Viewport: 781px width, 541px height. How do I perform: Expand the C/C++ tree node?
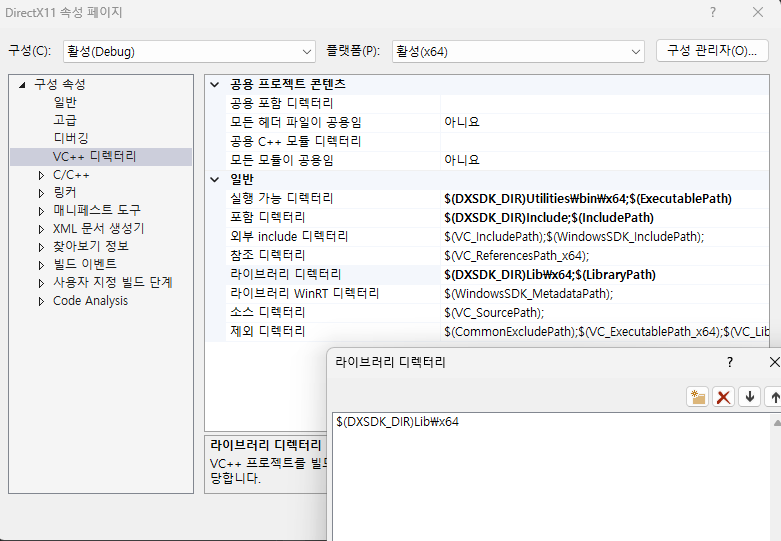pyautogui.click(x=41, y=175)
